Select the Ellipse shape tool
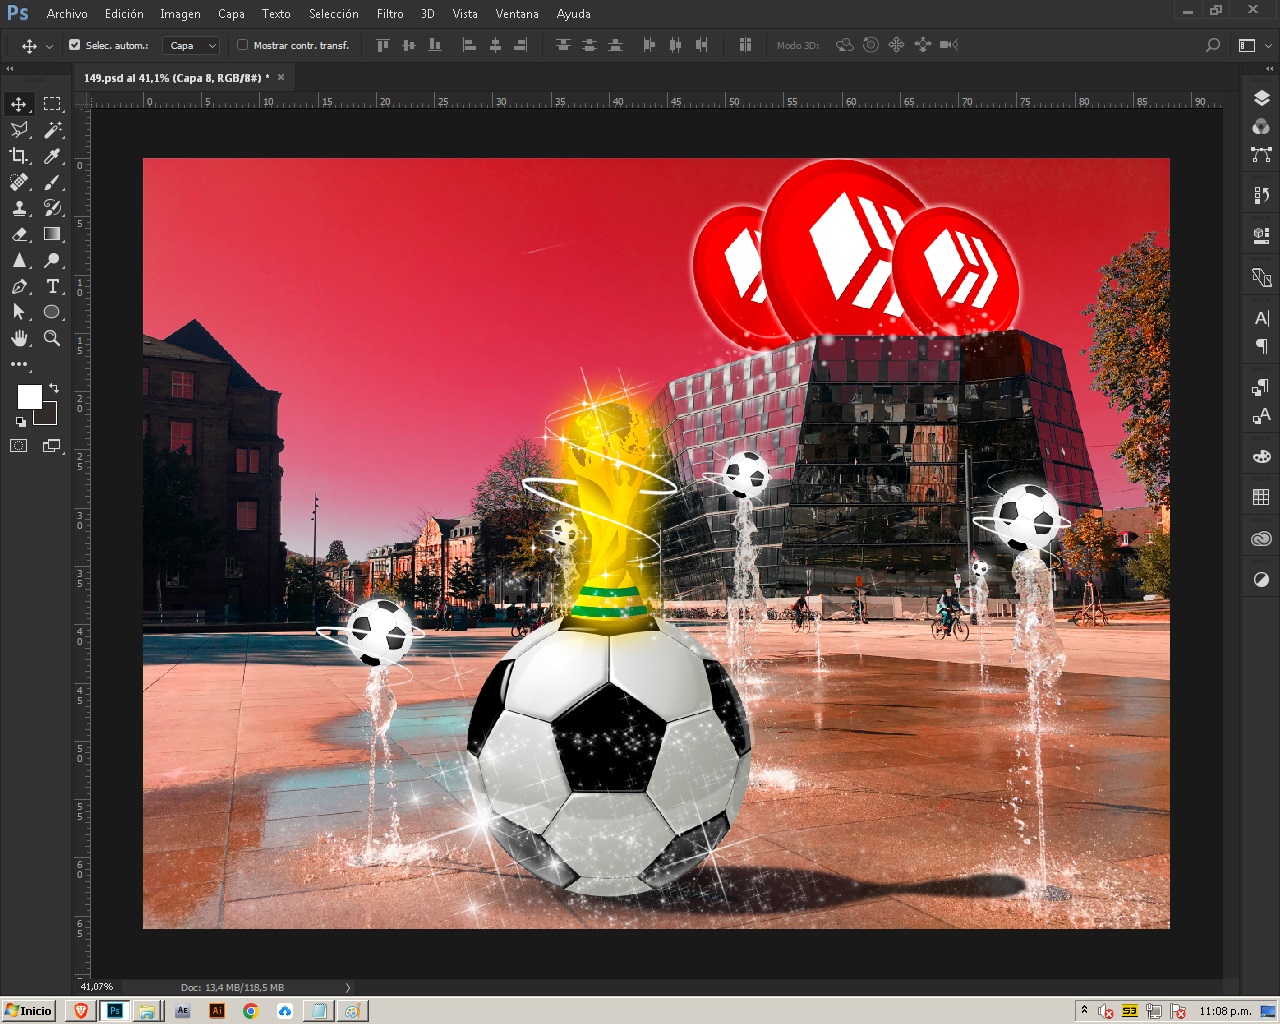Image resolution: width=1280 pixels, height=1024 pixels. point(52,312)
